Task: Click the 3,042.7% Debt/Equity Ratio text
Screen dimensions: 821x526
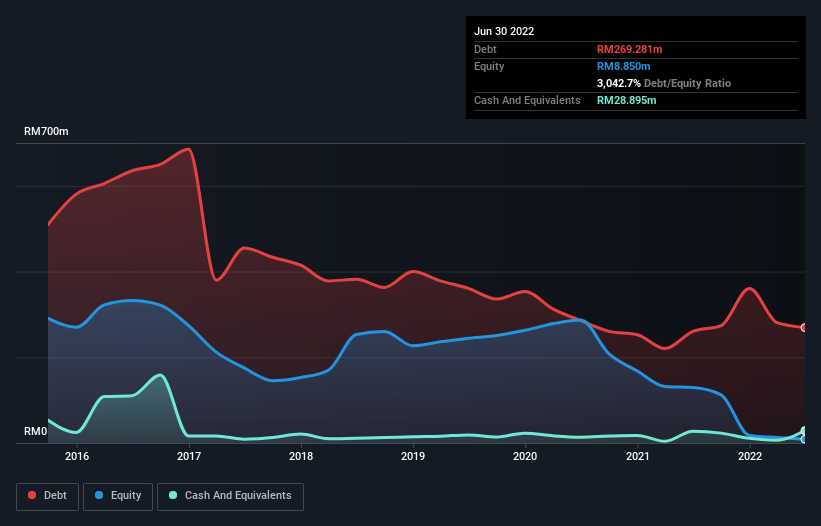Action: click(664, 83)
